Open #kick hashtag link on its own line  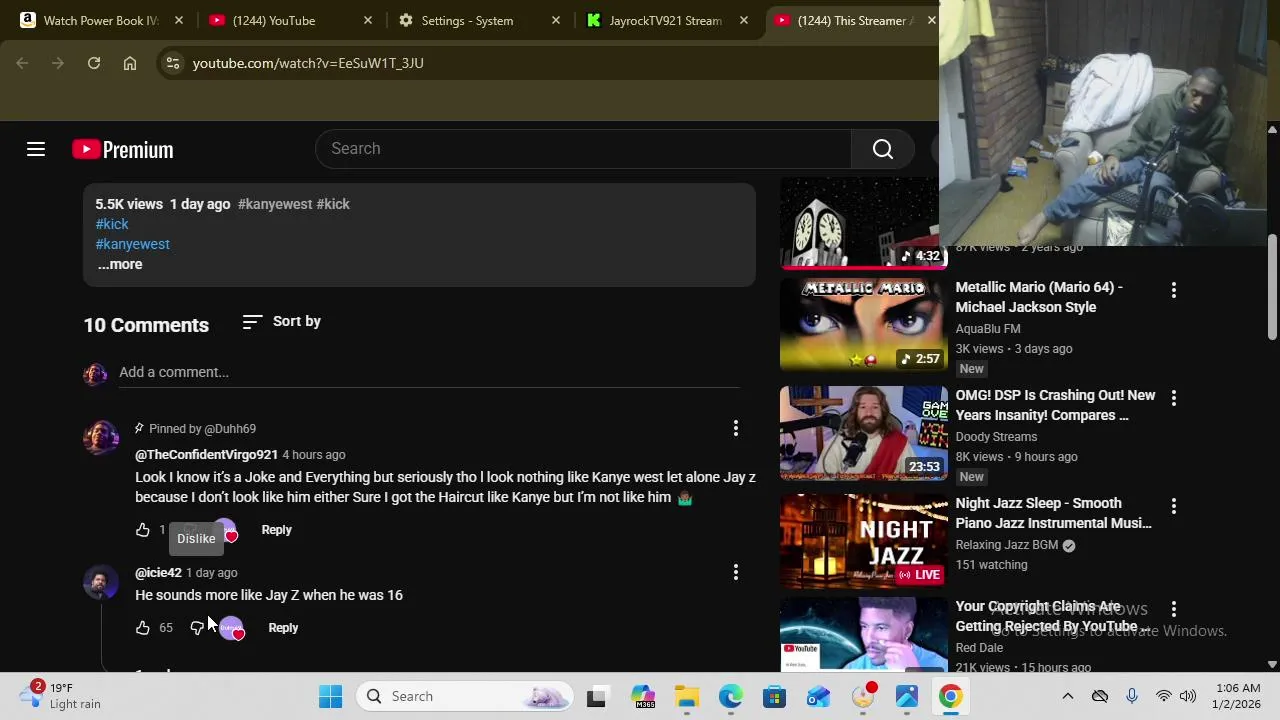pos(112,224)
